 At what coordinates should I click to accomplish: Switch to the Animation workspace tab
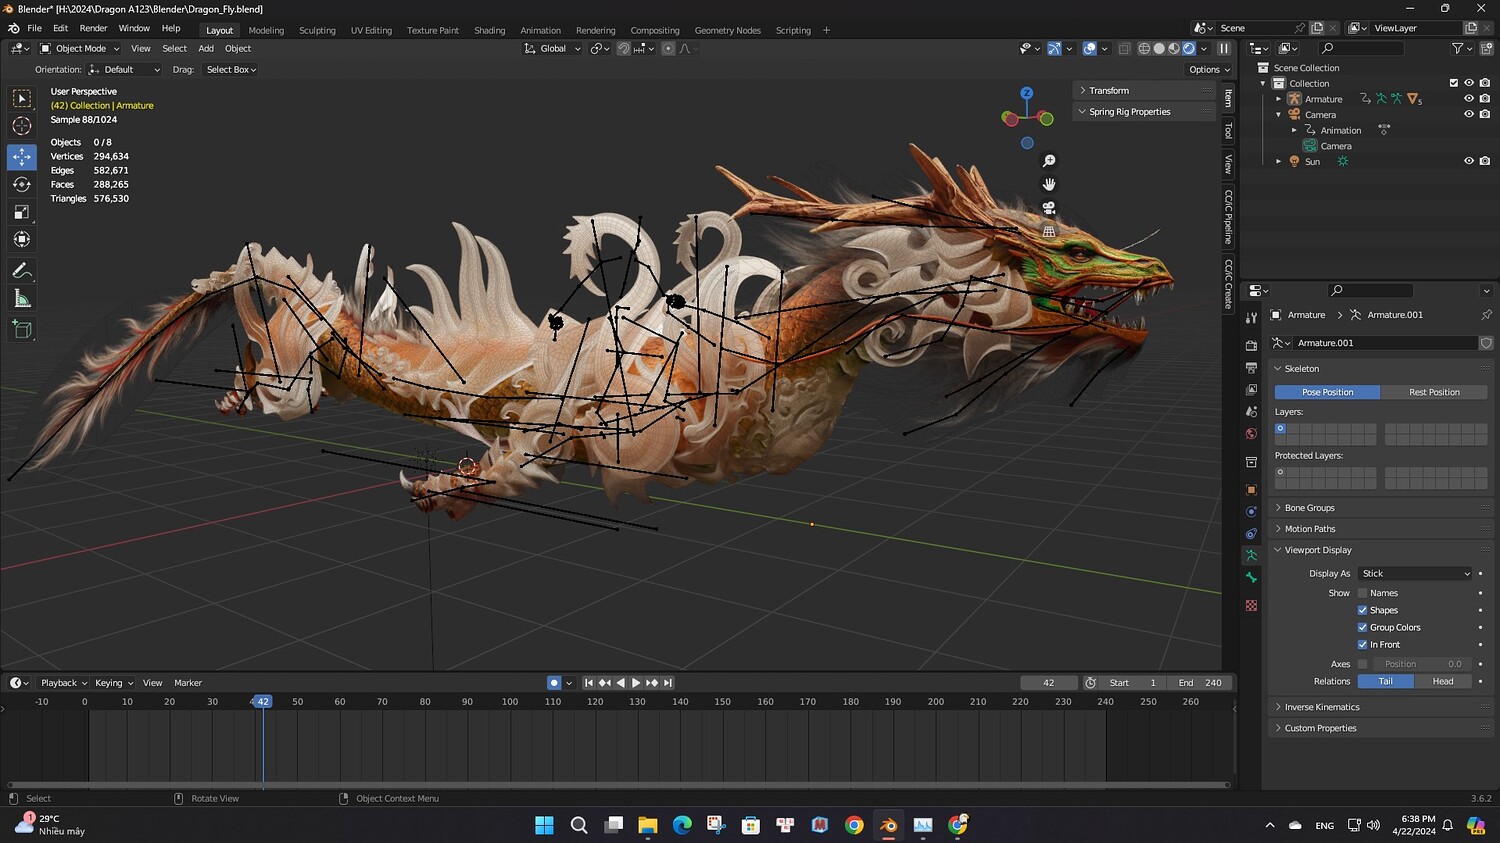(540, 30)
